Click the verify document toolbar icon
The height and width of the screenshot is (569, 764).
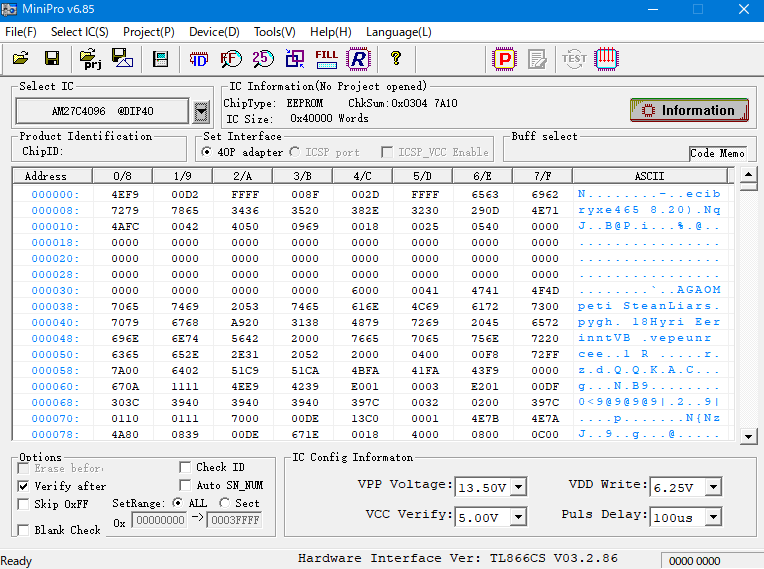[537, 59]
